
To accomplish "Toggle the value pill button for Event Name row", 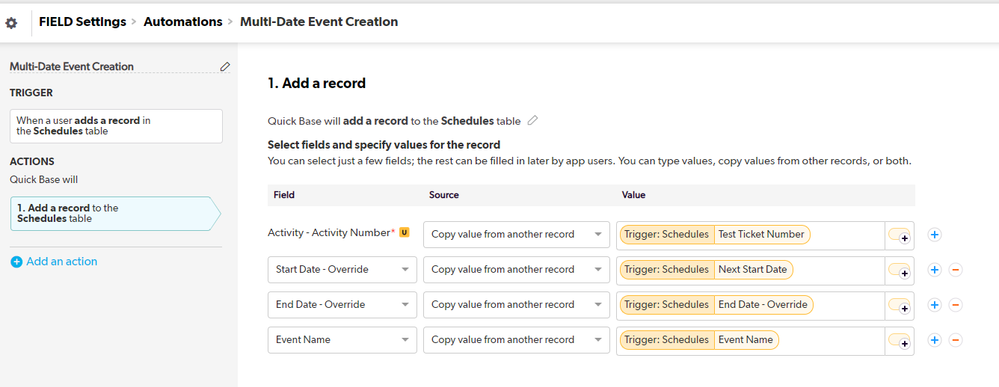I will tap(900, 340).
